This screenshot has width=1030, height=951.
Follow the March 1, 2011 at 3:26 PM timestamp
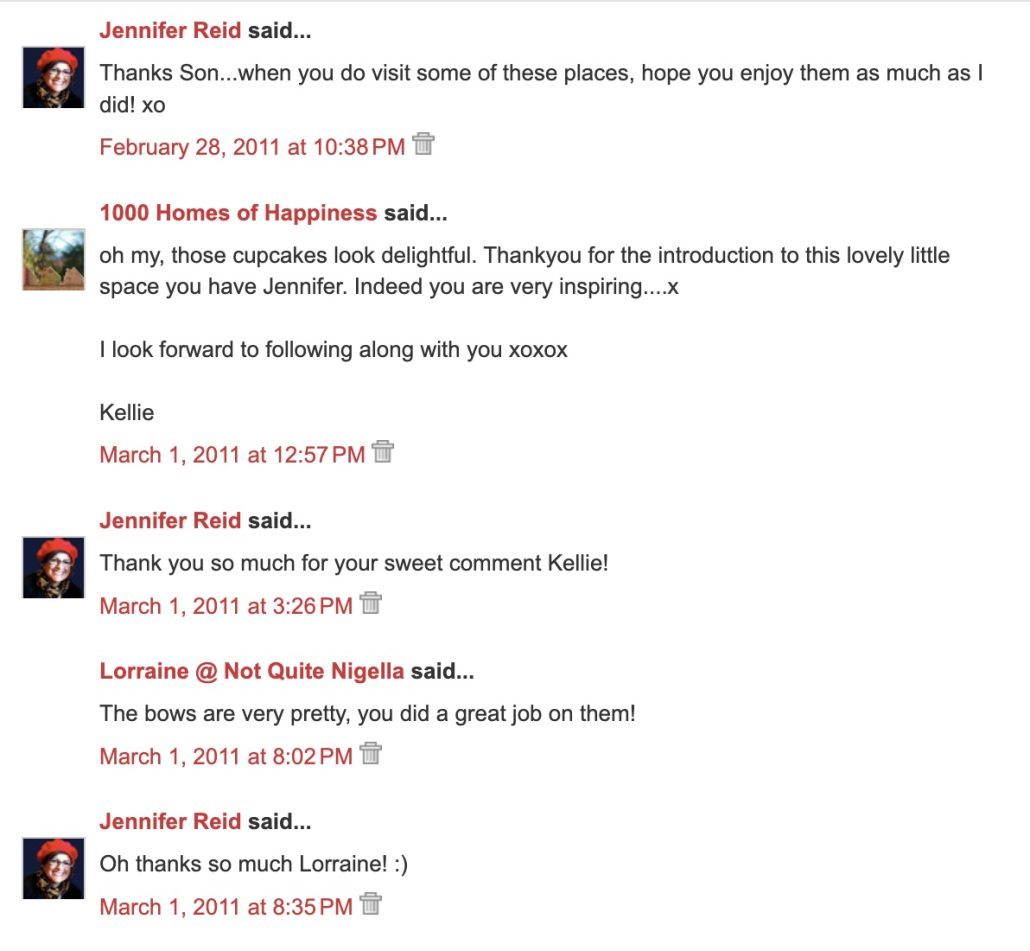coord(226,606)
